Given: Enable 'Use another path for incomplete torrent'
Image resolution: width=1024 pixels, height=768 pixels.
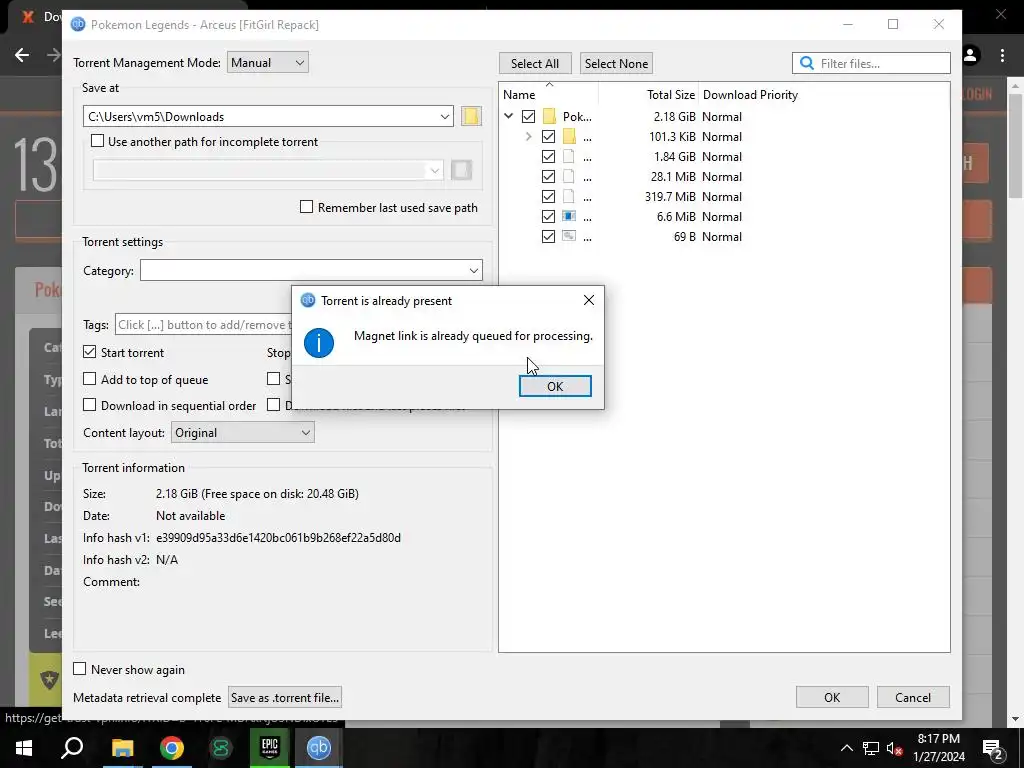Looking at the screenshot, I should 97,141.
